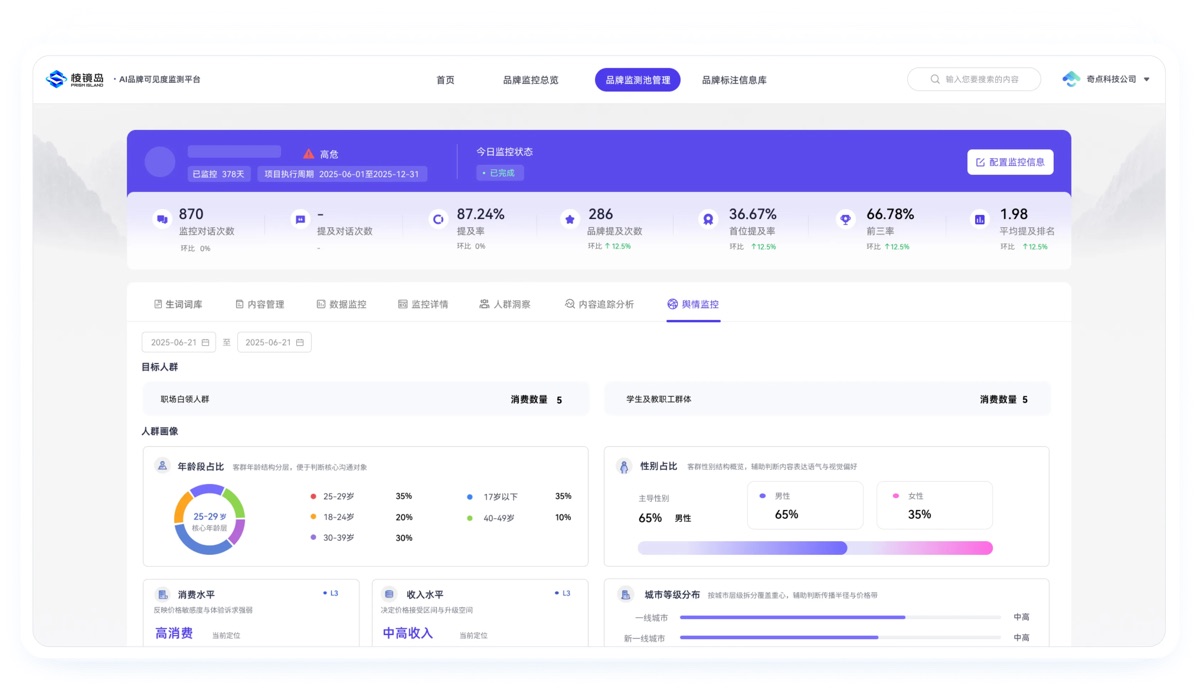Image resolution: width=1200 pixels, height=689 pixels.
Task: Click the 监控对话次数 chat icon
Action: tap(162, 219)
